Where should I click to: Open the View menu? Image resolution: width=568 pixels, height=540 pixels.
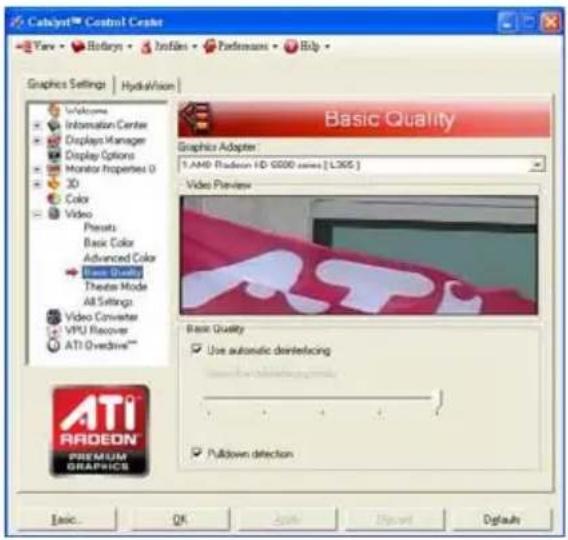point(40,46)
